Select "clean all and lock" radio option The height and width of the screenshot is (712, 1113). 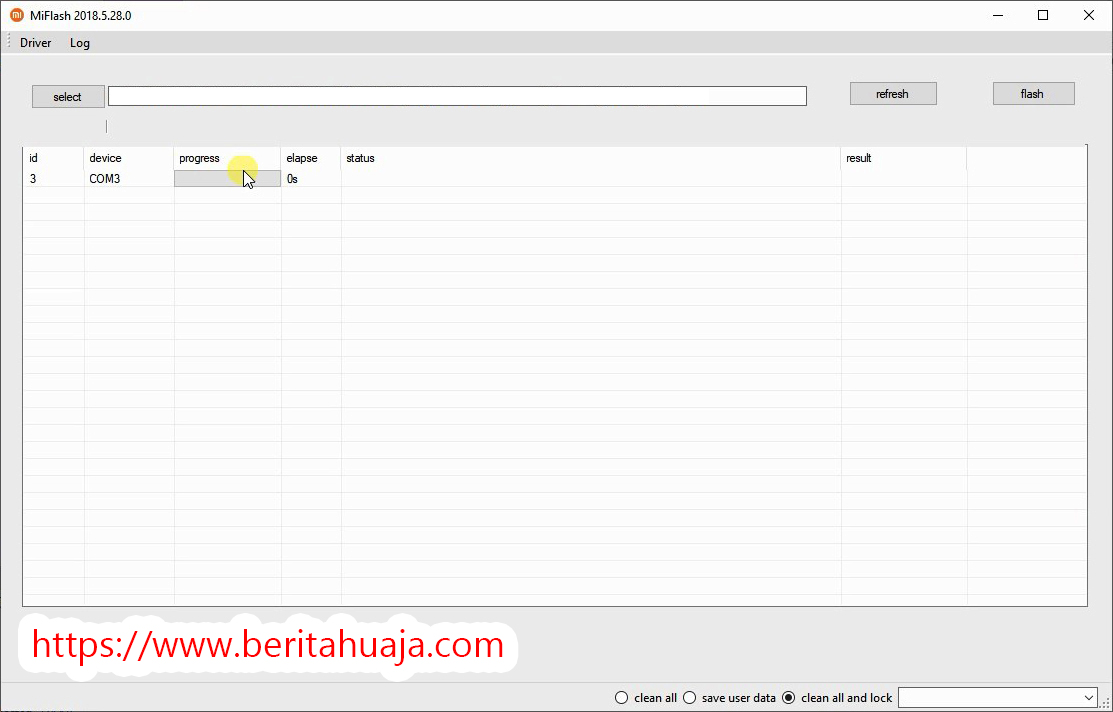pyautogui.click(x=788, y=698)
